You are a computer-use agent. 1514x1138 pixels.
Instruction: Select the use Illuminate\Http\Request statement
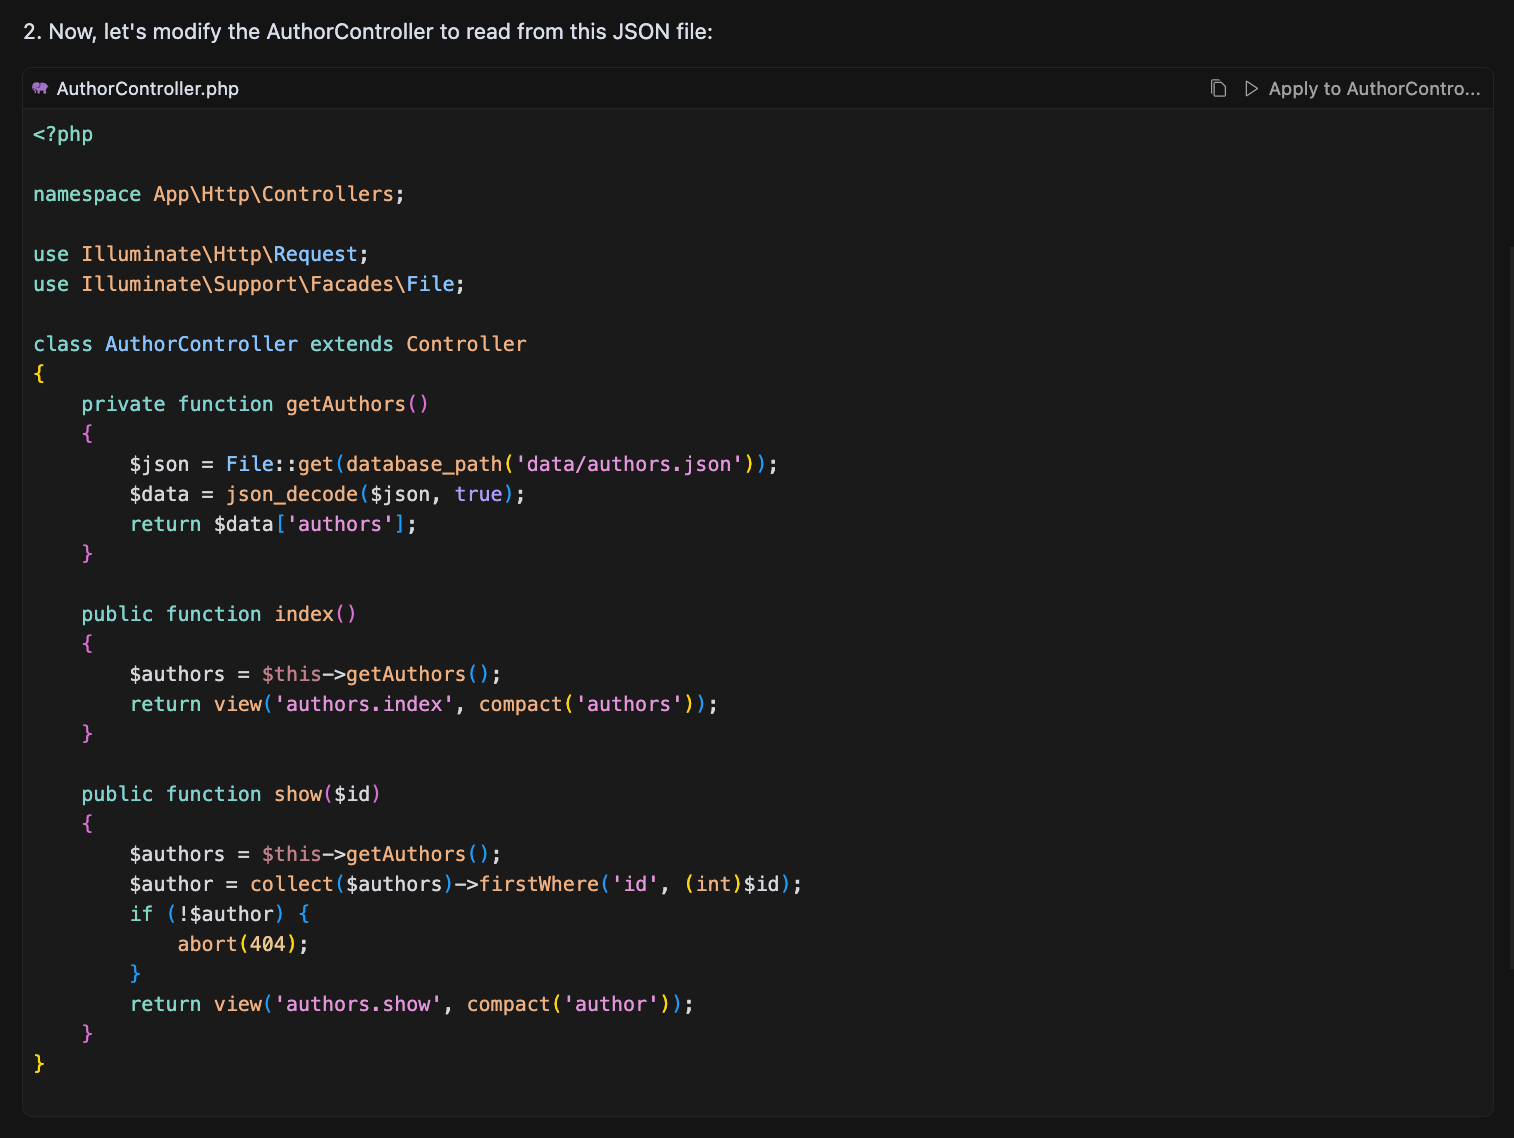click(200, 253)
